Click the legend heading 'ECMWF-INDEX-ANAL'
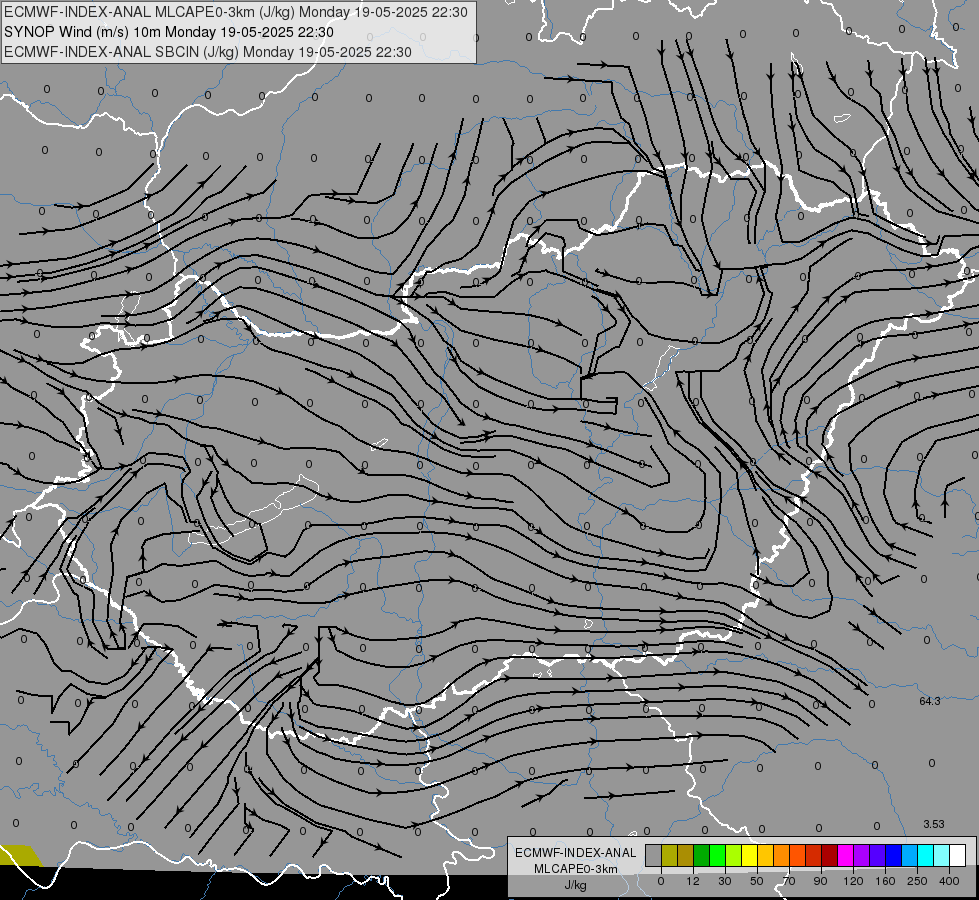This screenshot has height=900, width=979. click(x=575, y=853)
